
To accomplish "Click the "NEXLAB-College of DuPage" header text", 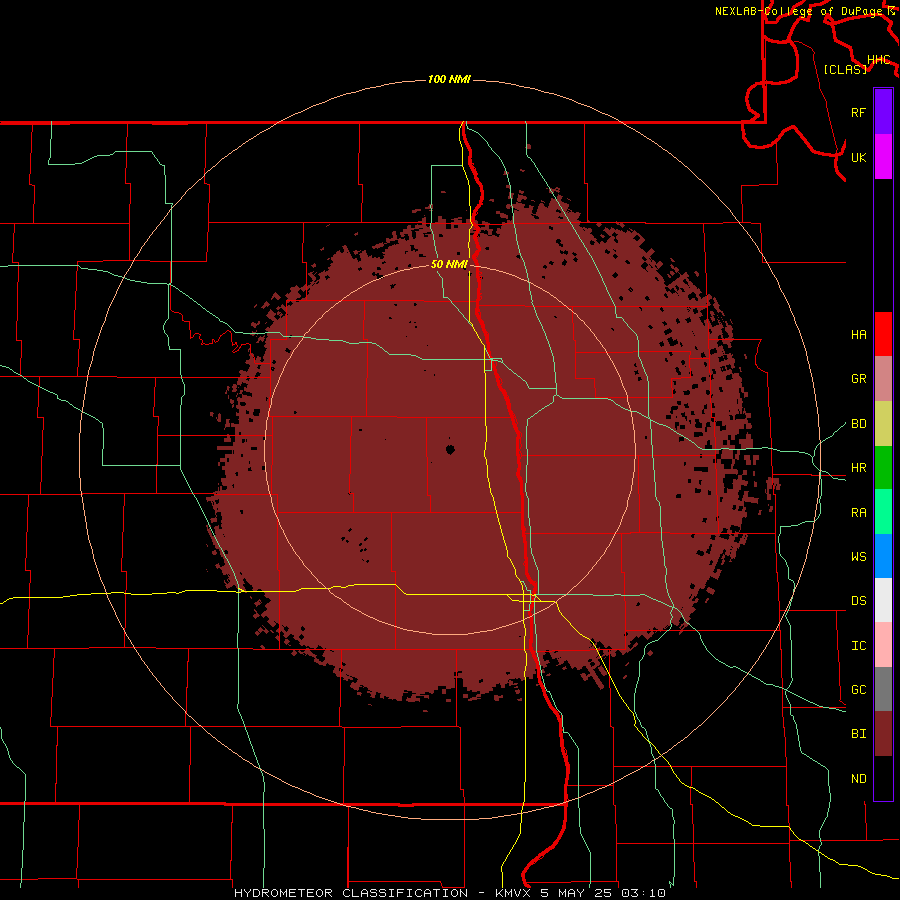I will point(800,11).
